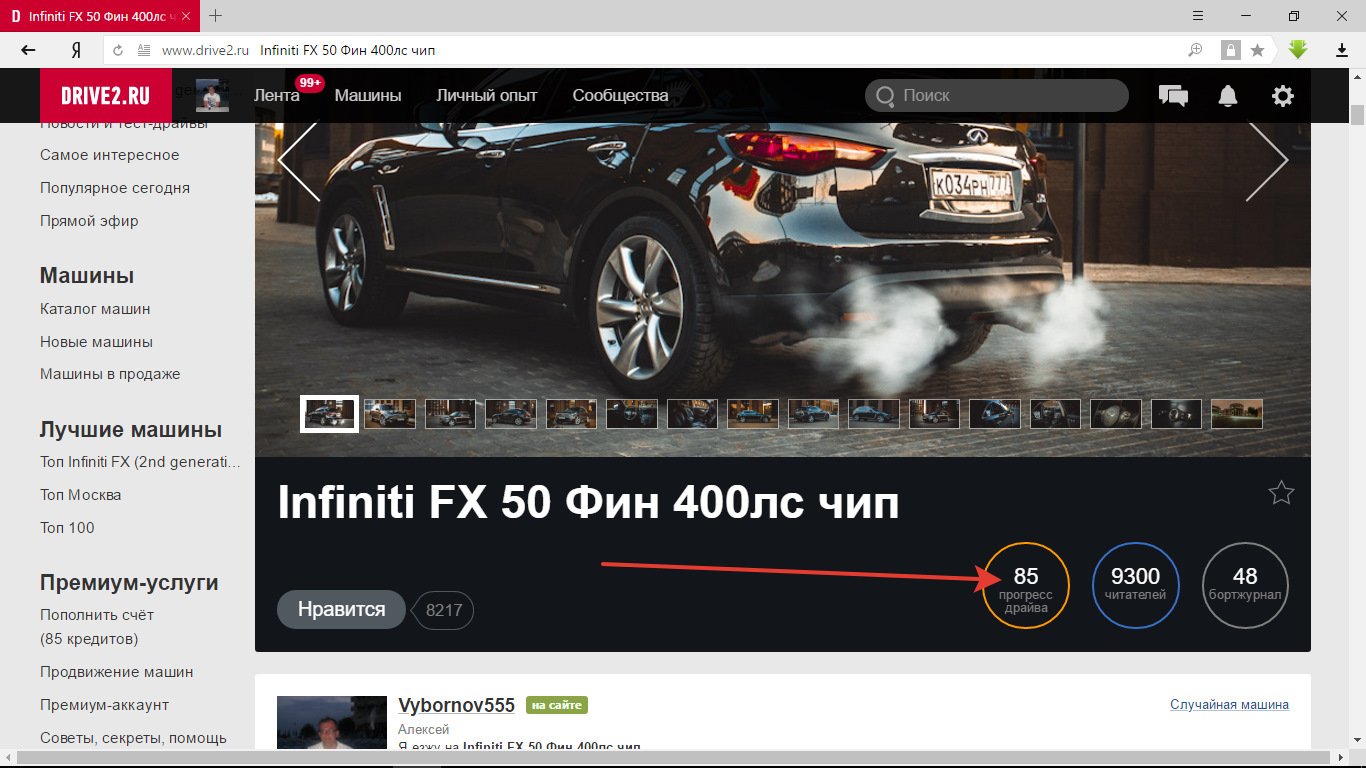Image resolution: width=1366 pixels, height=768 pixels.
Task: Show the previous photo with the left arrow
Action: [x=298, y=160]
